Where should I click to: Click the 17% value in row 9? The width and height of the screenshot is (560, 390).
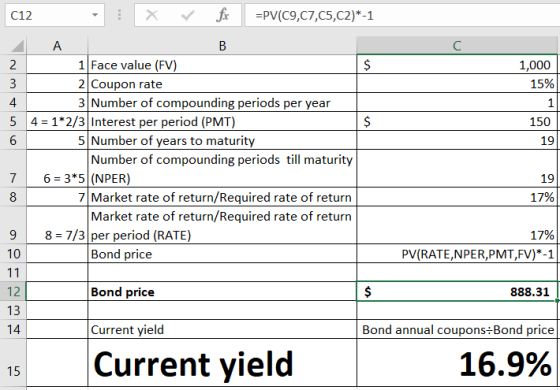coord(457,225)
